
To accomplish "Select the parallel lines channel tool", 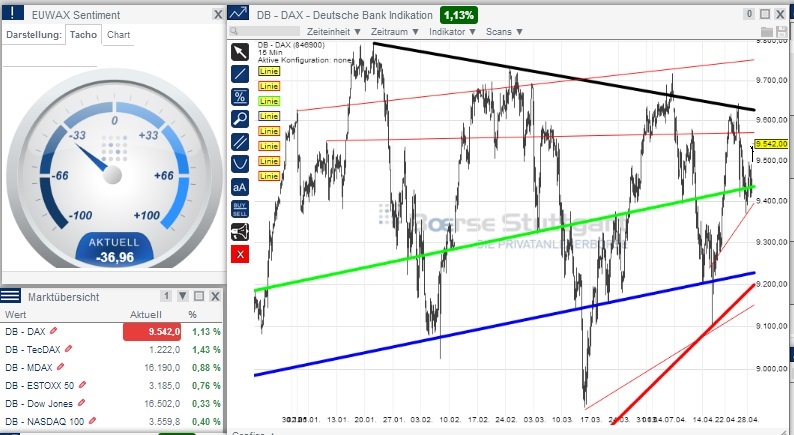I will pos(240,142).
